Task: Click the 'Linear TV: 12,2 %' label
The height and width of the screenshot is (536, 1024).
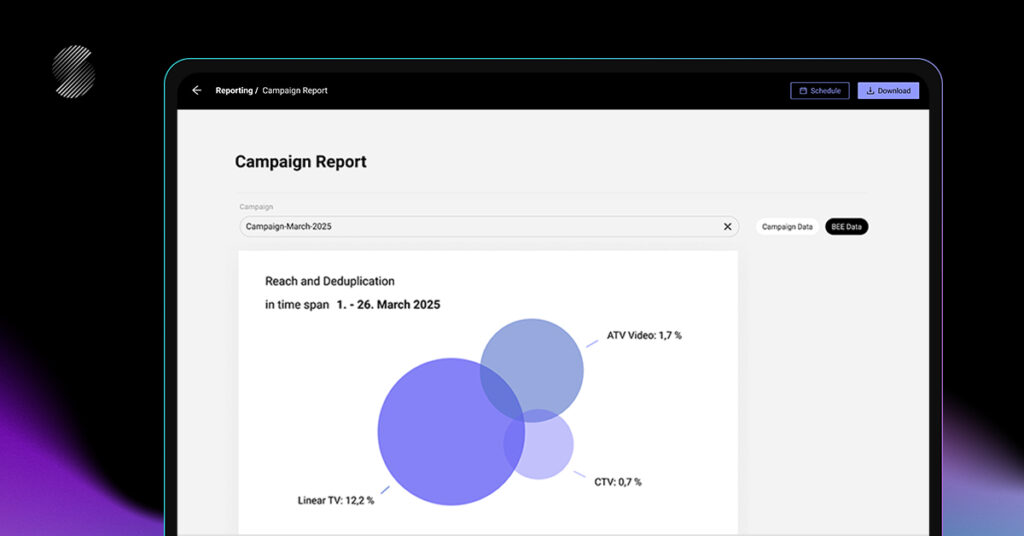Action: [336, 500]
